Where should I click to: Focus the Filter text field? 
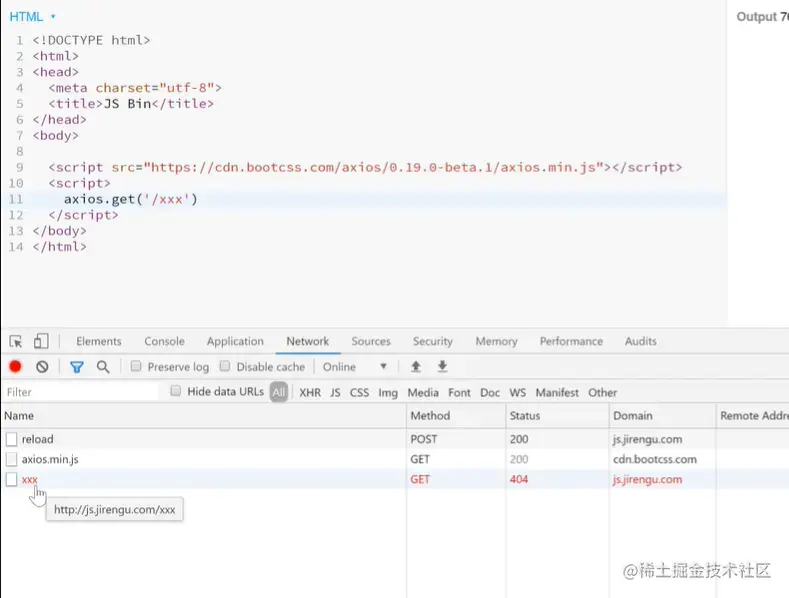pos(81,392)
